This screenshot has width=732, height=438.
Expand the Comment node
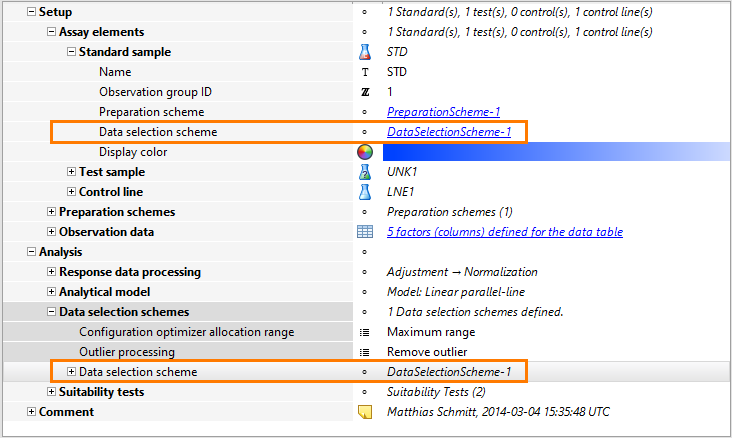(x=31, y=412)
